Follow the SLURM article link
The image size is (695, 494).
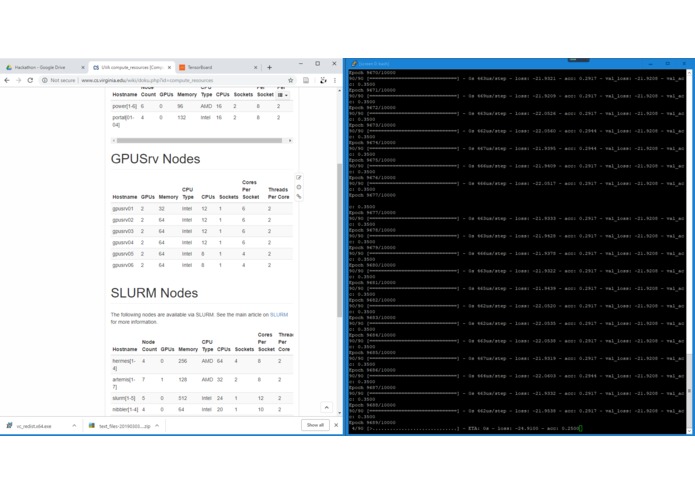pos(279,315)
